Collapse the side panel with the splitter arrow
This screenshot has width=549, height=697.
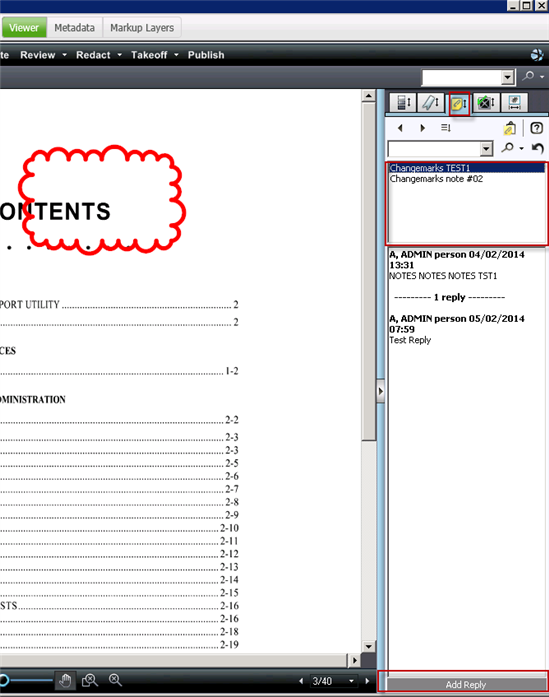(381, 391)
